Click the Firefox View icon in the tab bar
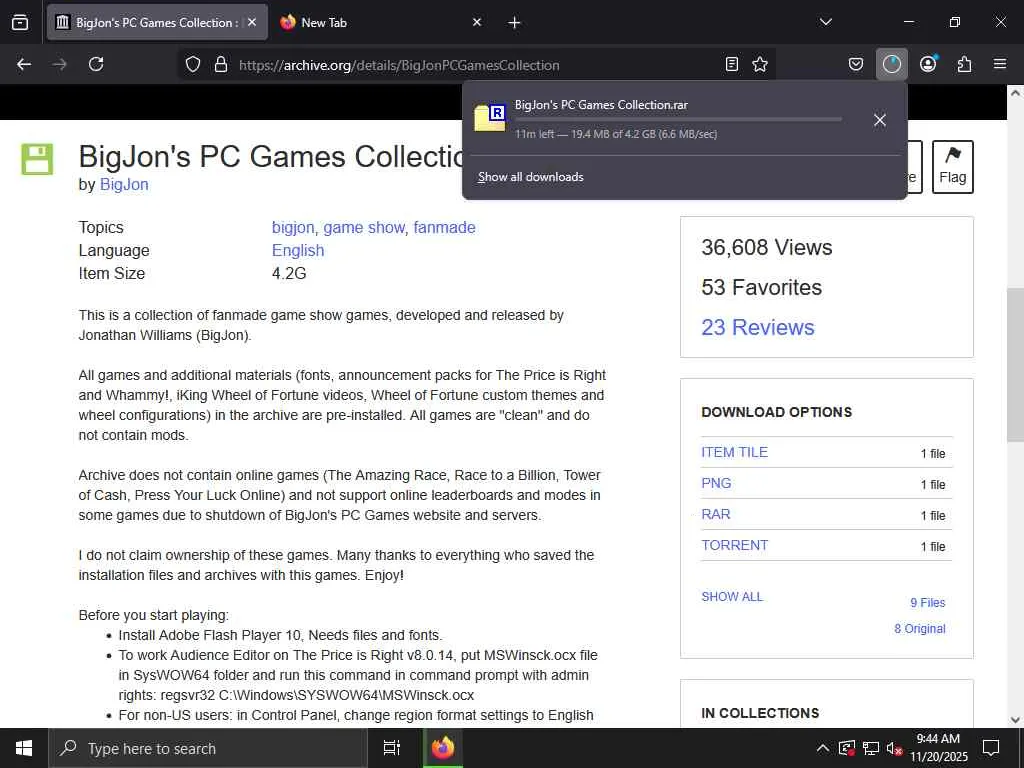The height and width of the screenshot is (768, 1024). coord(20,22)
